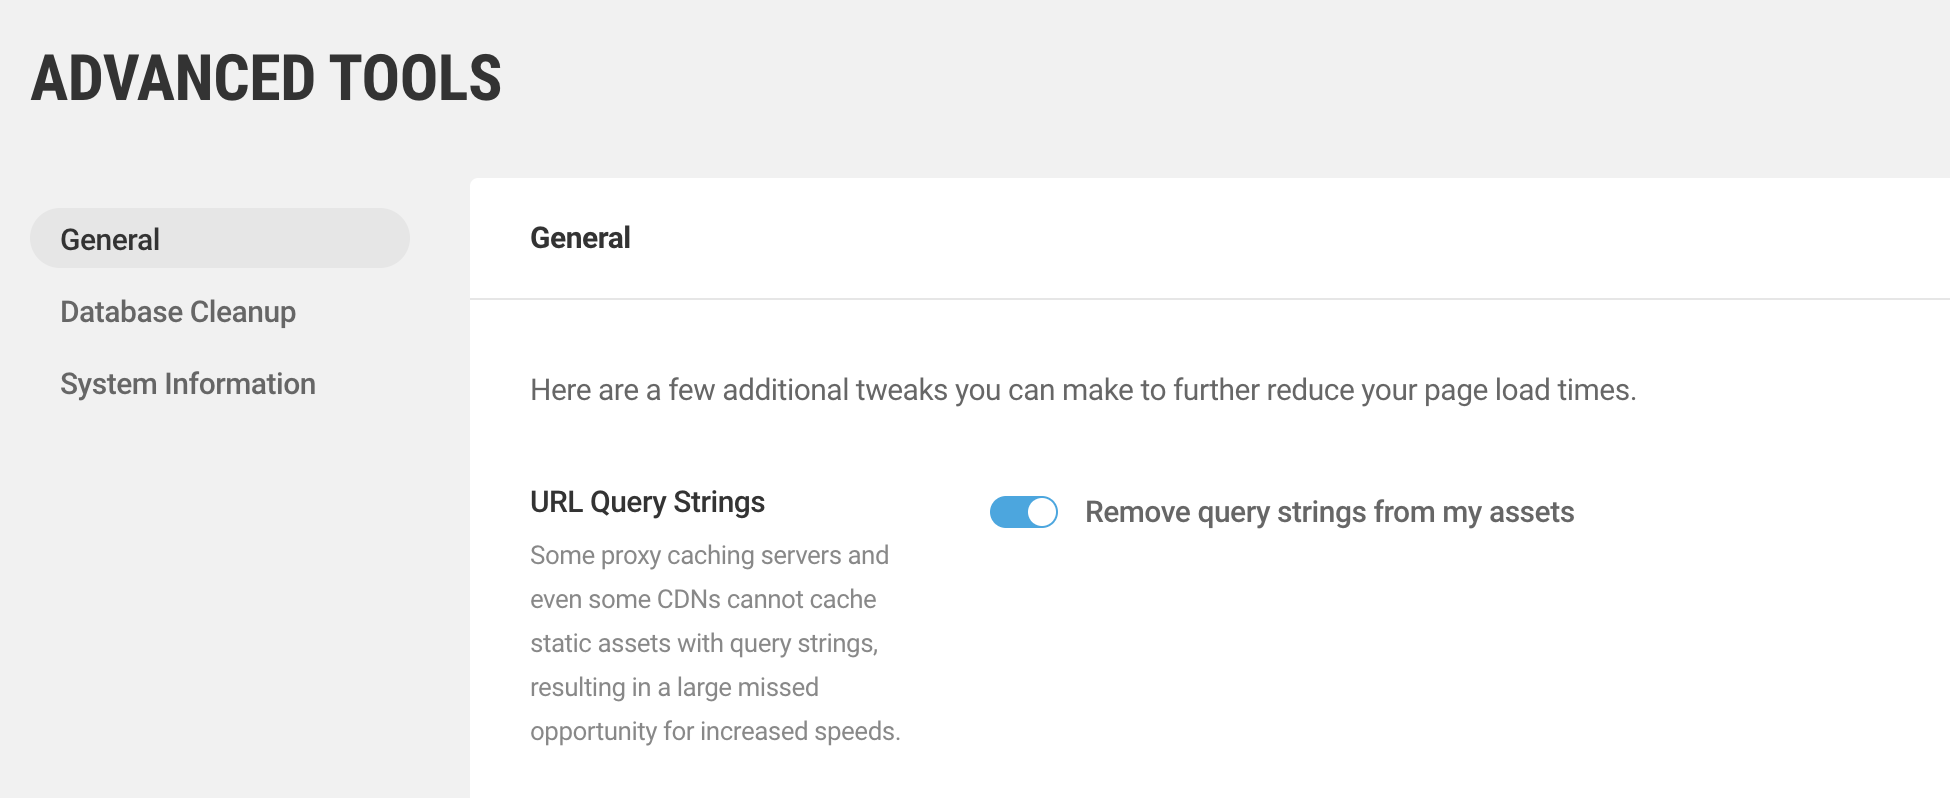Click the Remove query strings from my assets label

1329,511
